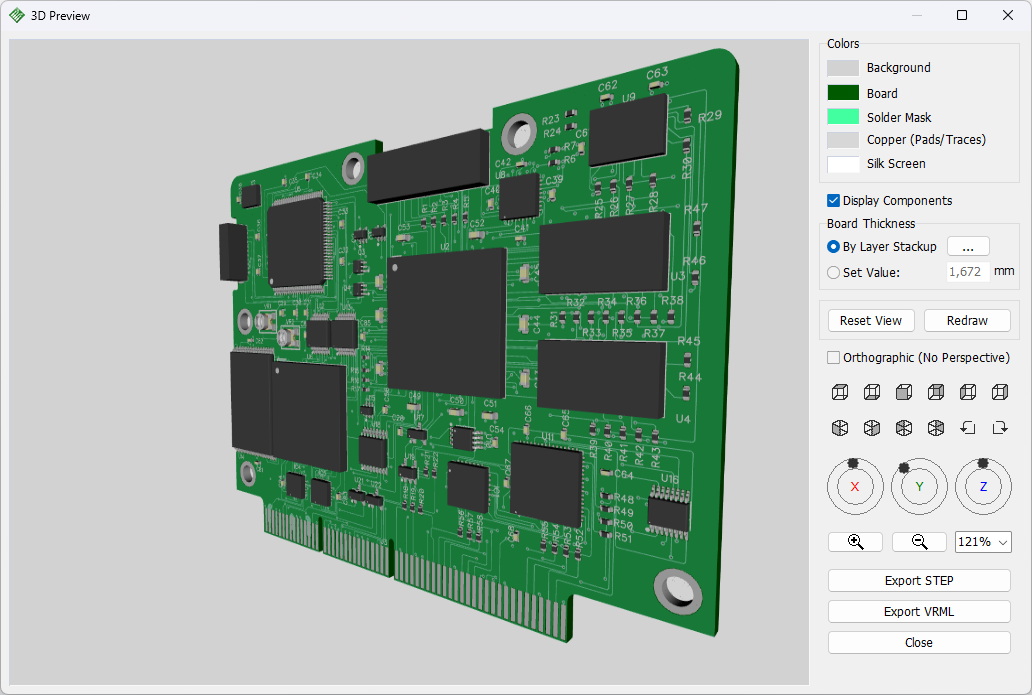Select the front-face shaded cube view icon

[x=904, y=392]
